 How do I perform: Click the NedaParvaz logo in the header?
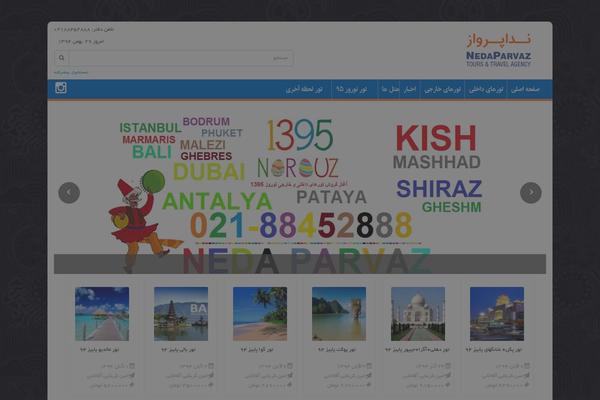pyautogui.click(x=498, y=51)
